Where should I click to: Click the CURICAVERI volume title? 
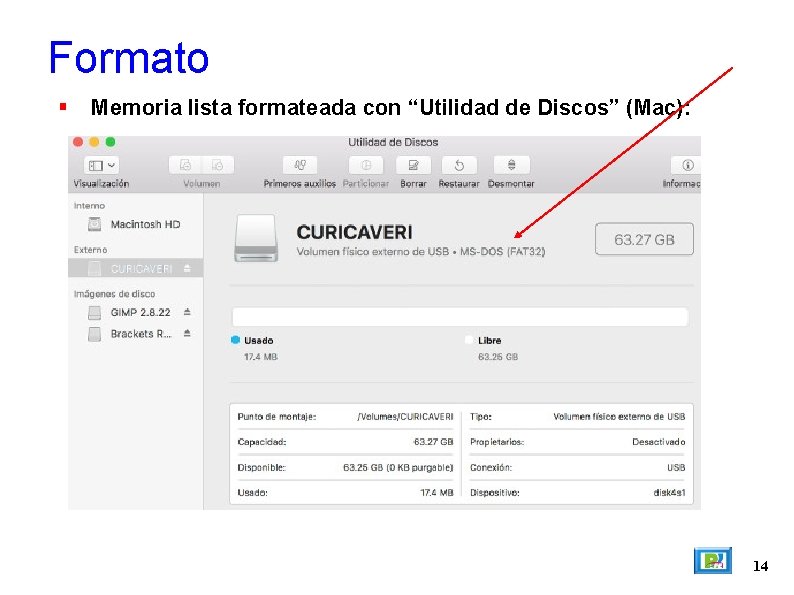354,232
